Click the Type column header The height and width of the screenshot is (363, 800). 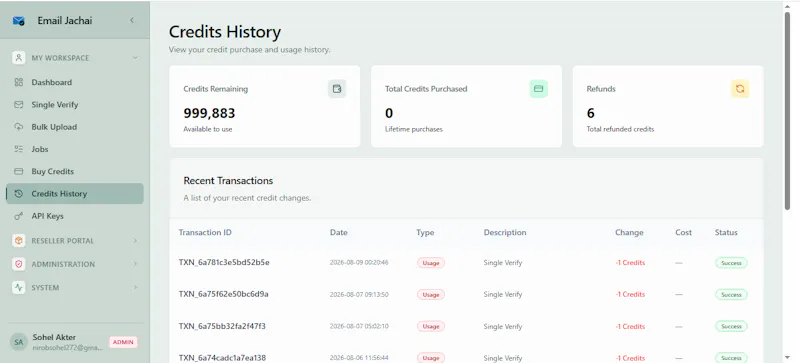pos(425,232)
